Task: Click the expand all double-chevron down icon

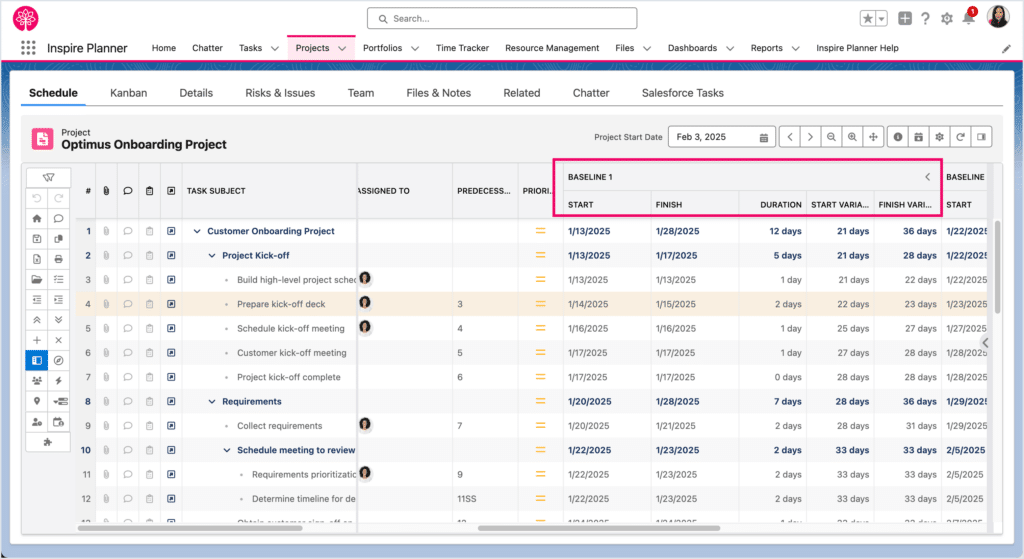Action: pyautogui.click(x=59, y=319)
